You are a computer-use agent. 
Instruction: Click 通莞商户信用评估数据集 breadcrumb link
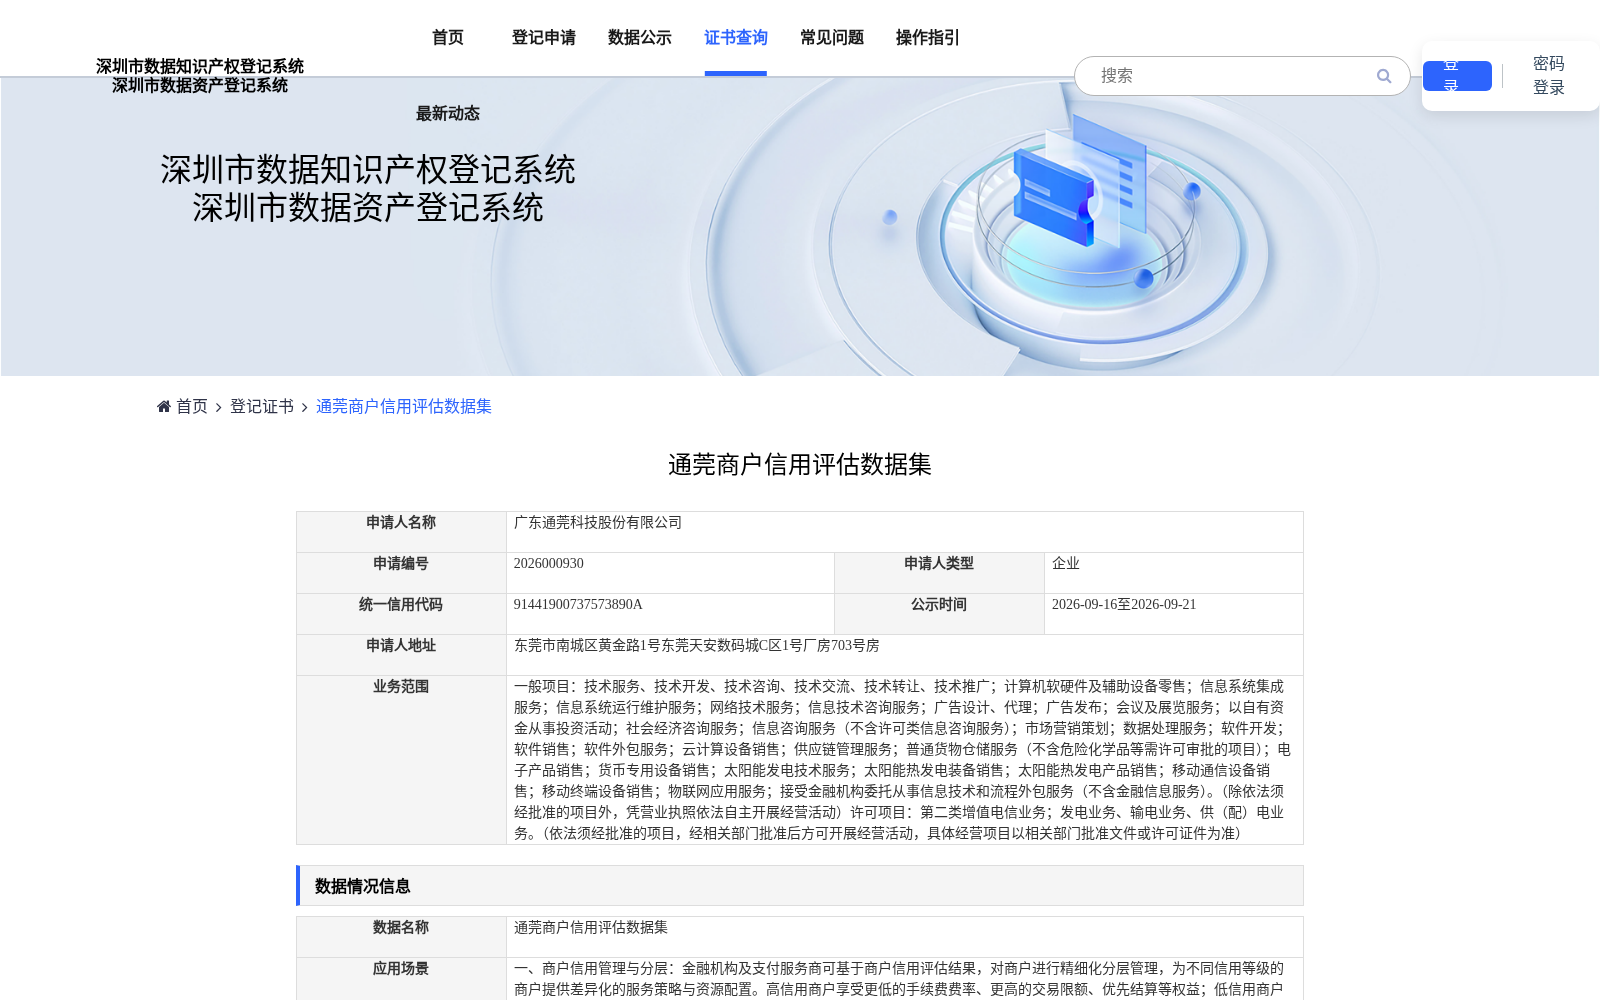(x=404, y=406)
